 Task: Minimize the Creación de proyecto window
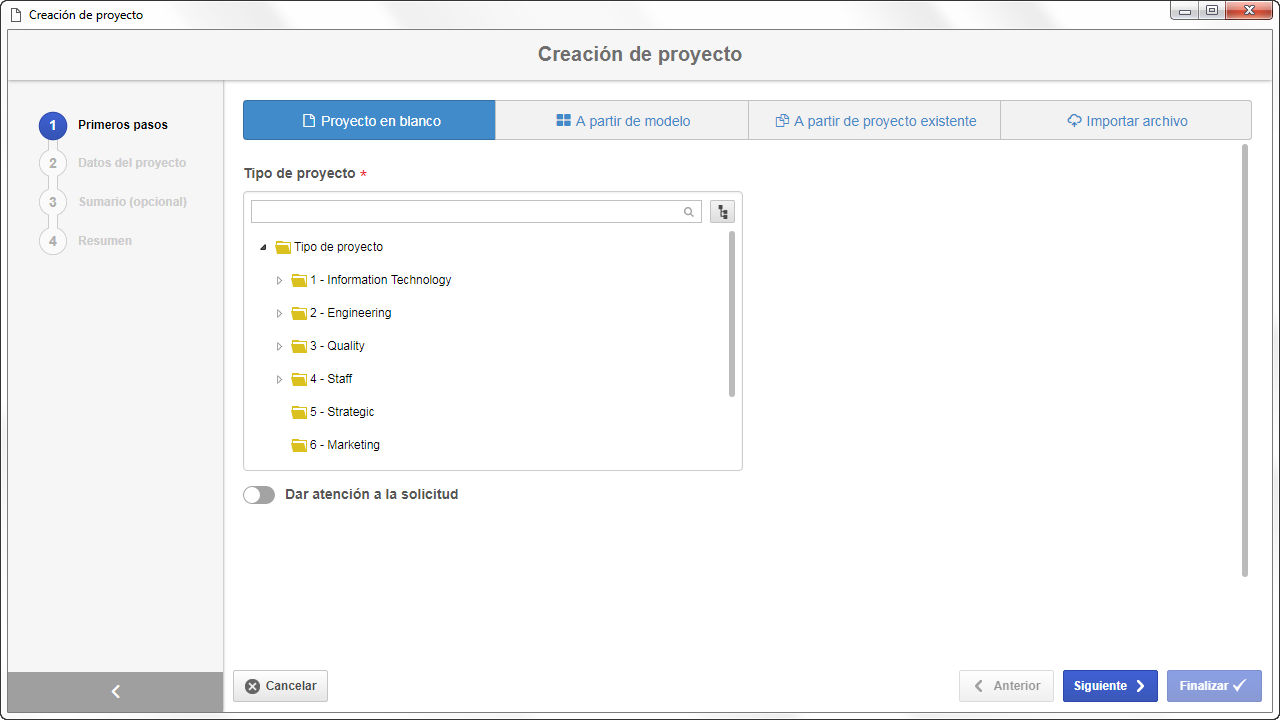(1184, 10)
